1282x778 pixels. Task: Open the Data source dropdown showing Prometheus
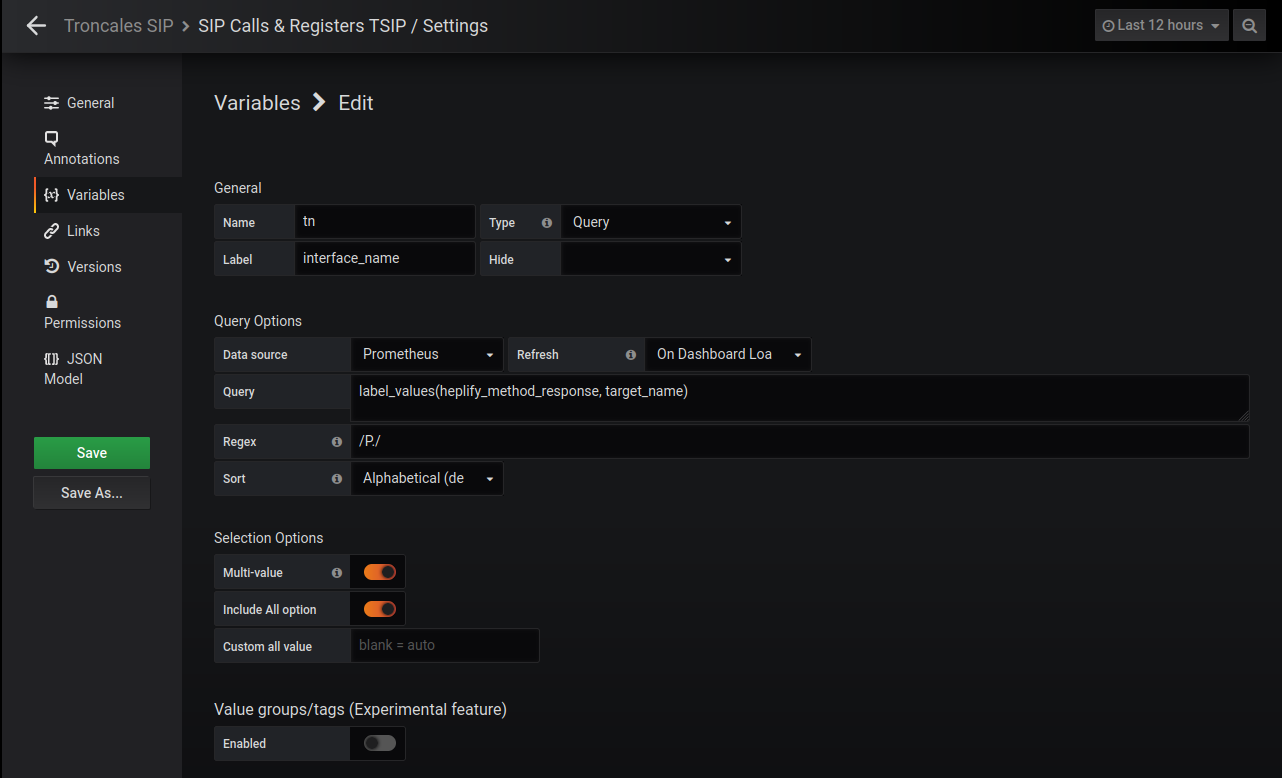coord(427,354)
